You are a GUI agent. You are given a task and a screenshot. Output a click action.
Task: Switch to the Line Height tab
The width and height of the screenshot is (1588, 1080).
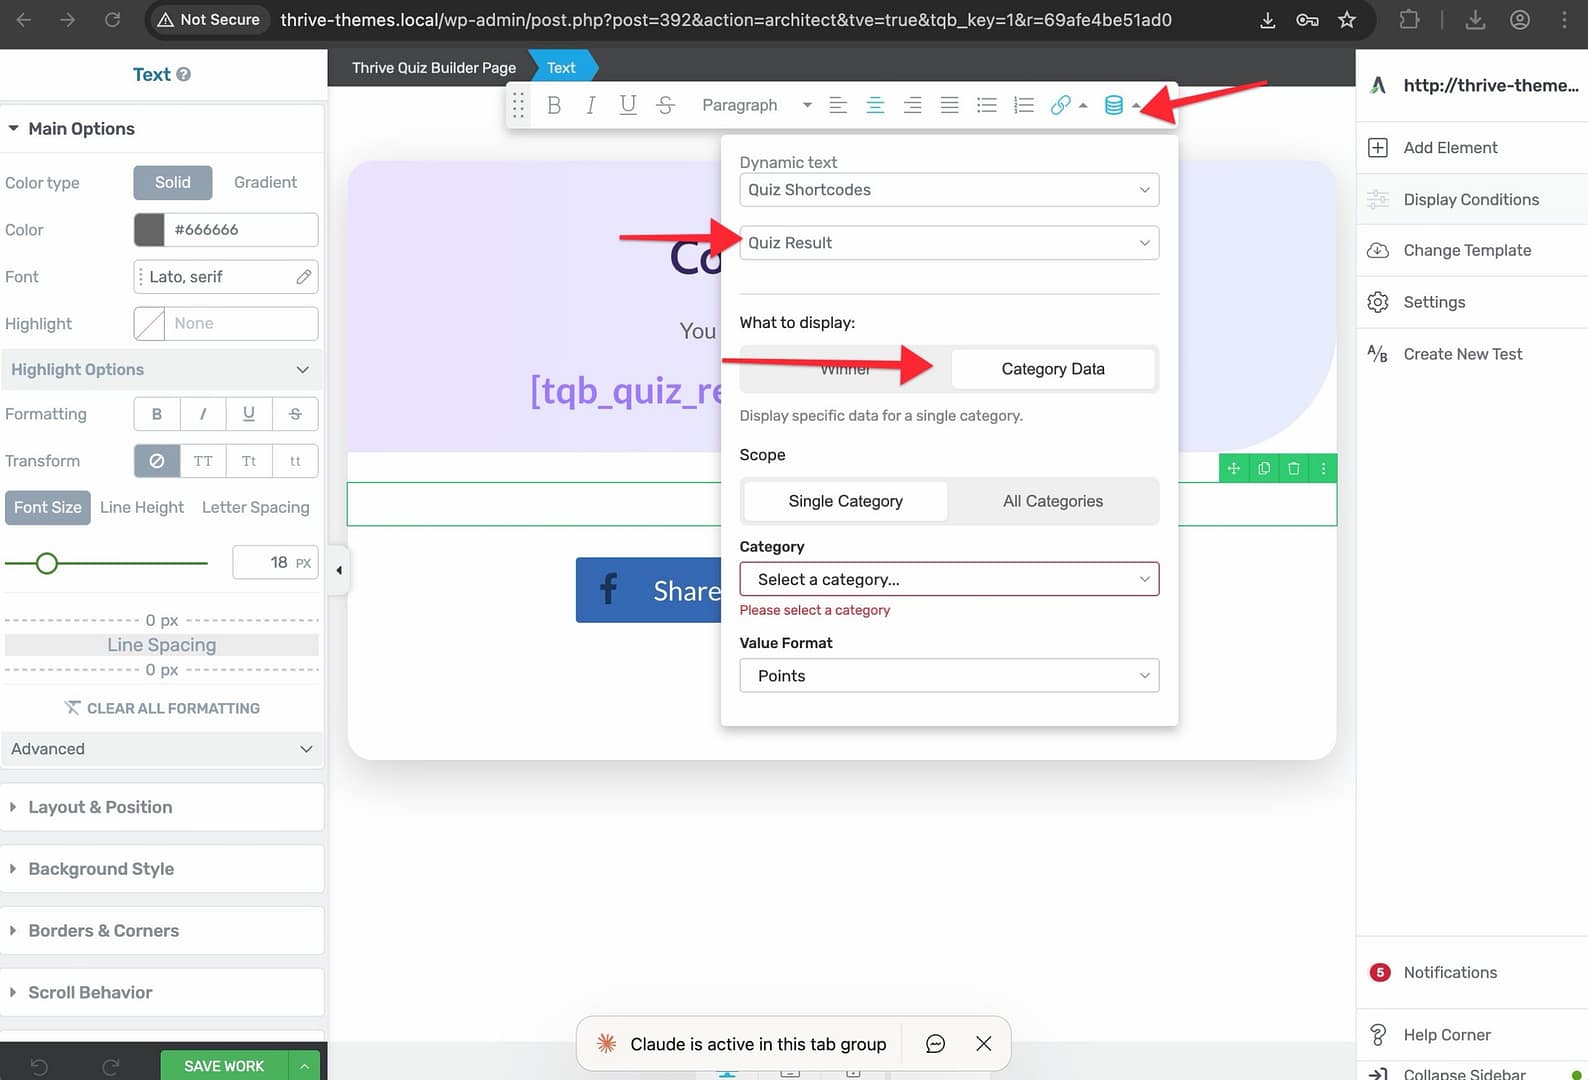coord(142,507)
